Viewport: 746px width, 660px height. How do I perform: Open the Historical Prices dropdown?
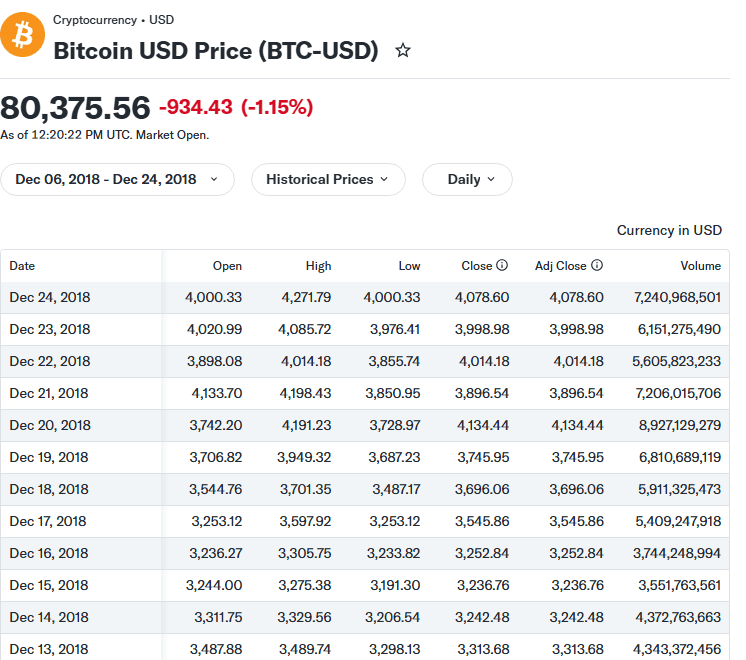tap(328, 179)
